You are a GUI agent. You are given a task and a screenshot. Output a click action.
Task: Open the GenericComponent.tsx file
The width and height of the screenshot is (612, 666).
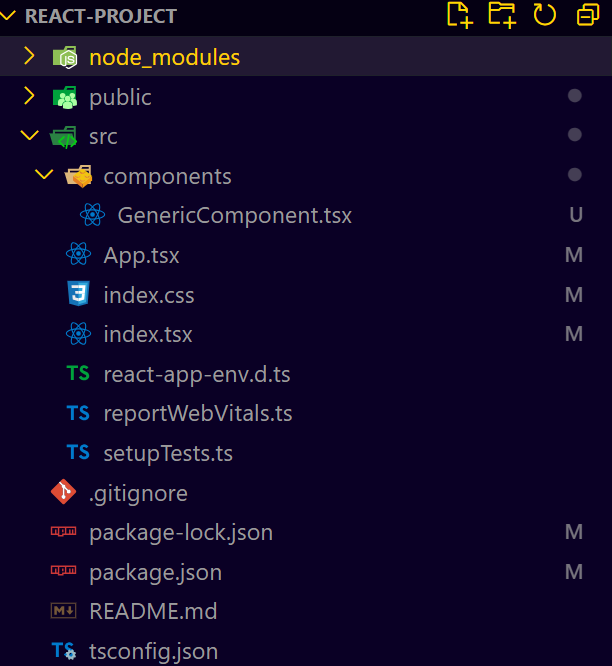point(235,215)
